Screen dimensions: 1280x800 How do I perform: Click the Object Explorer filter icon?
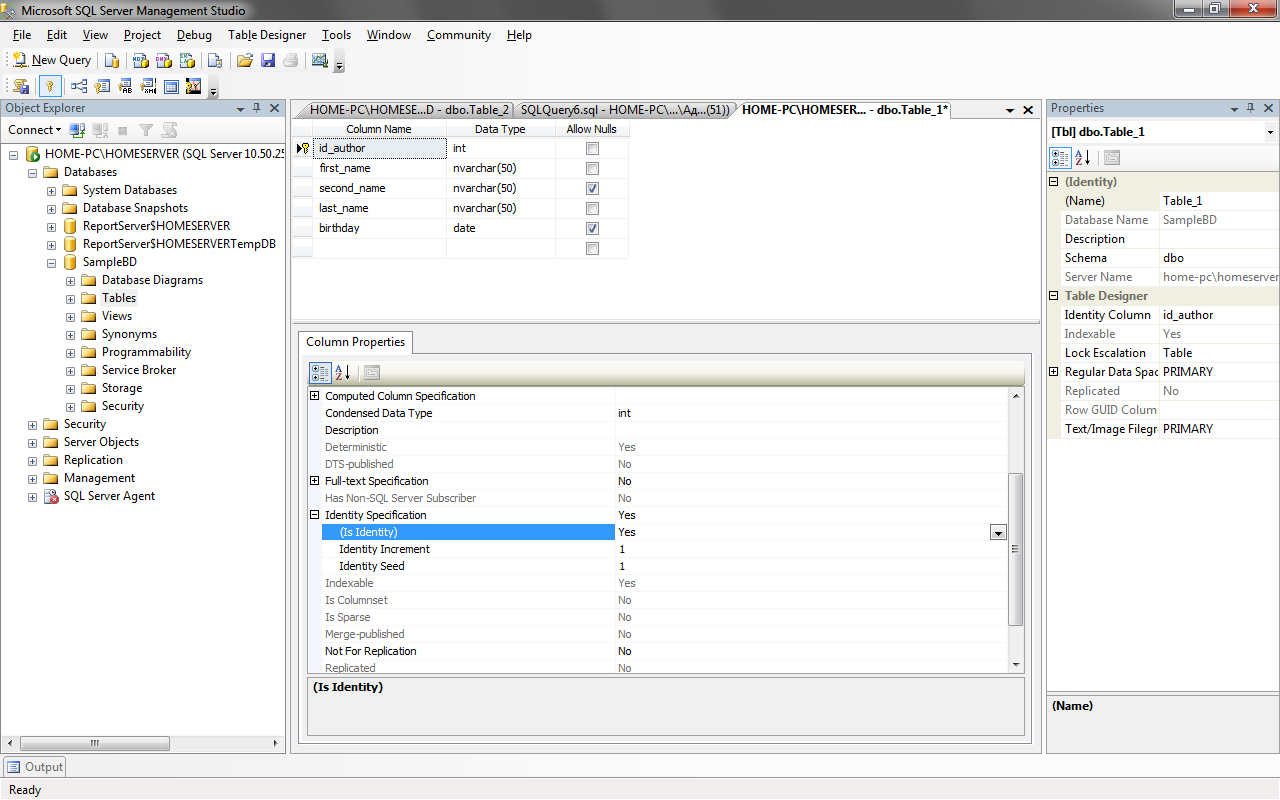[x=146, y=130]
